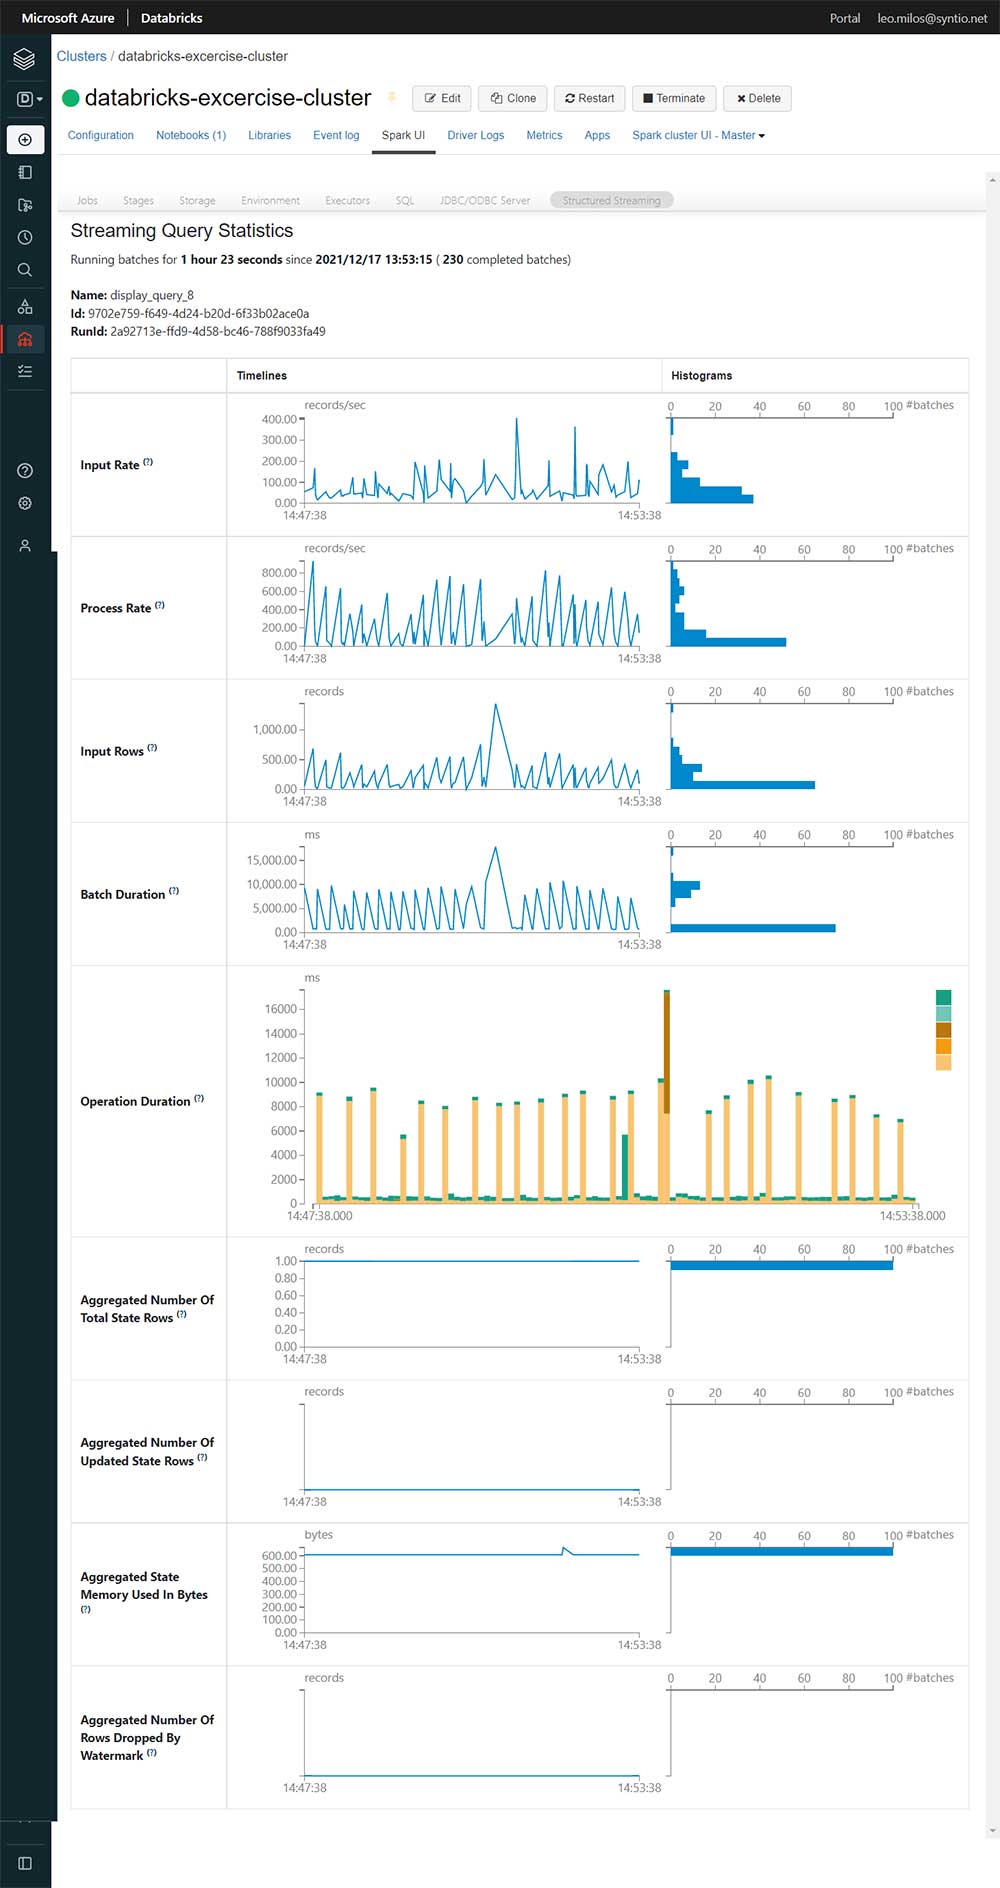Click the pin icon beside cluster name

coord(391,97)
